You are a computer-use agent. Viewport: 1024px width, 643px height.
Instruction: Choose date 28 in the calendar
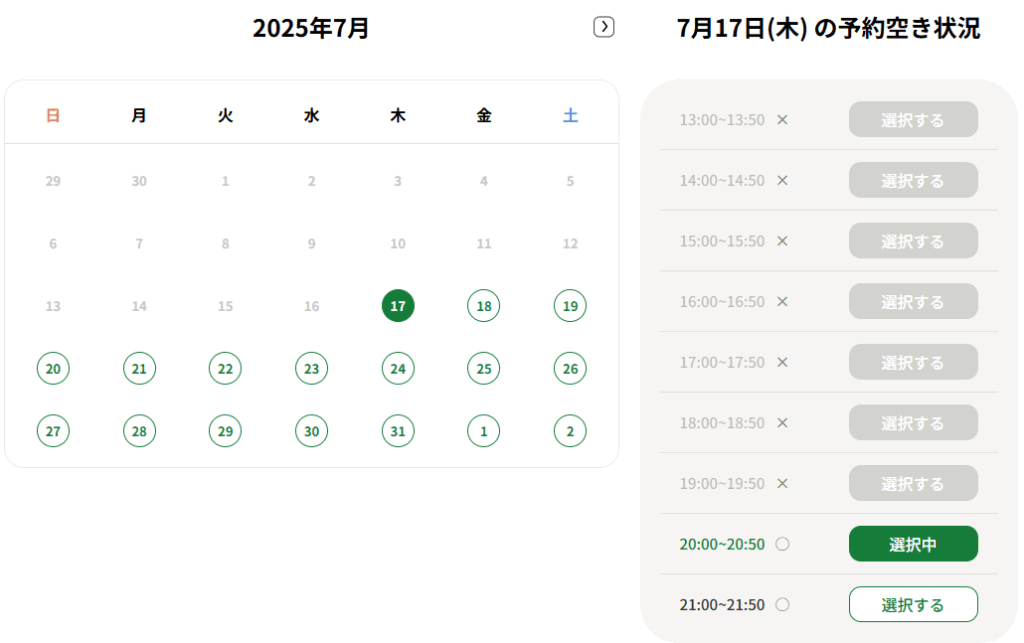[139, 431]
